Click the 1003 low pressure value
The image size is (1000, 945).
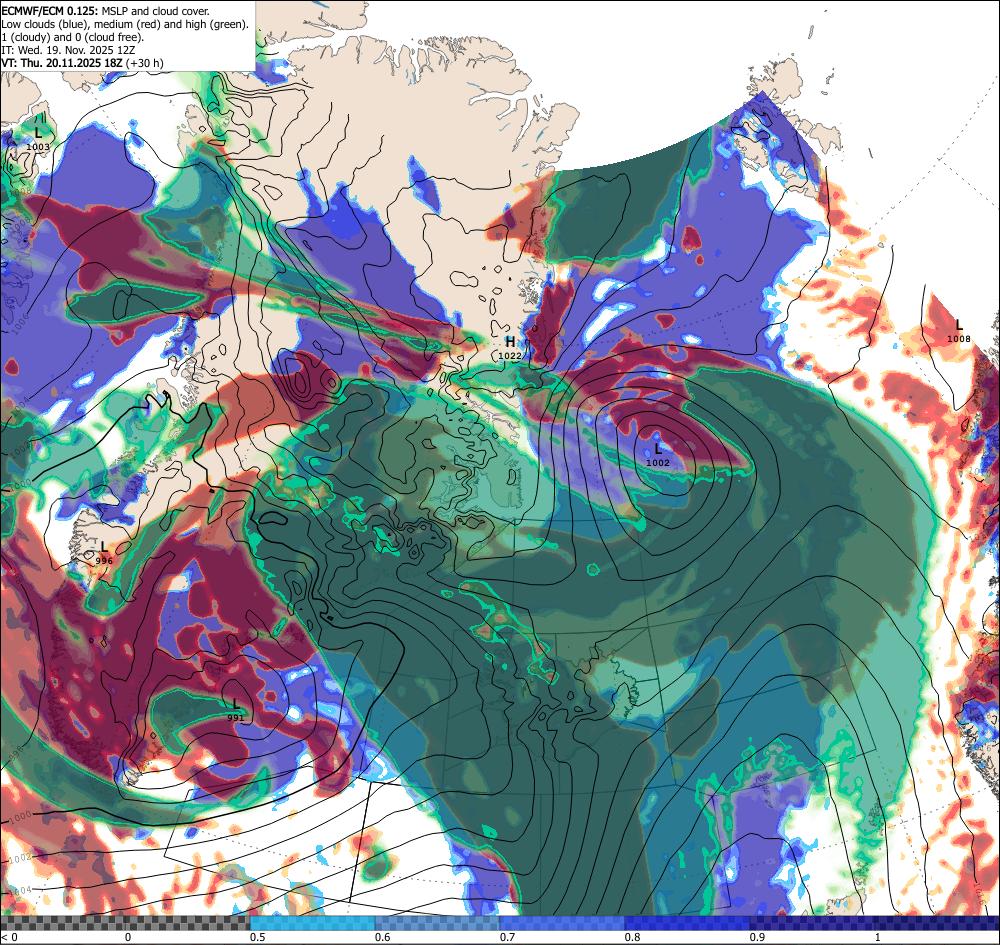pyautogui.click(x=38, y=147)
